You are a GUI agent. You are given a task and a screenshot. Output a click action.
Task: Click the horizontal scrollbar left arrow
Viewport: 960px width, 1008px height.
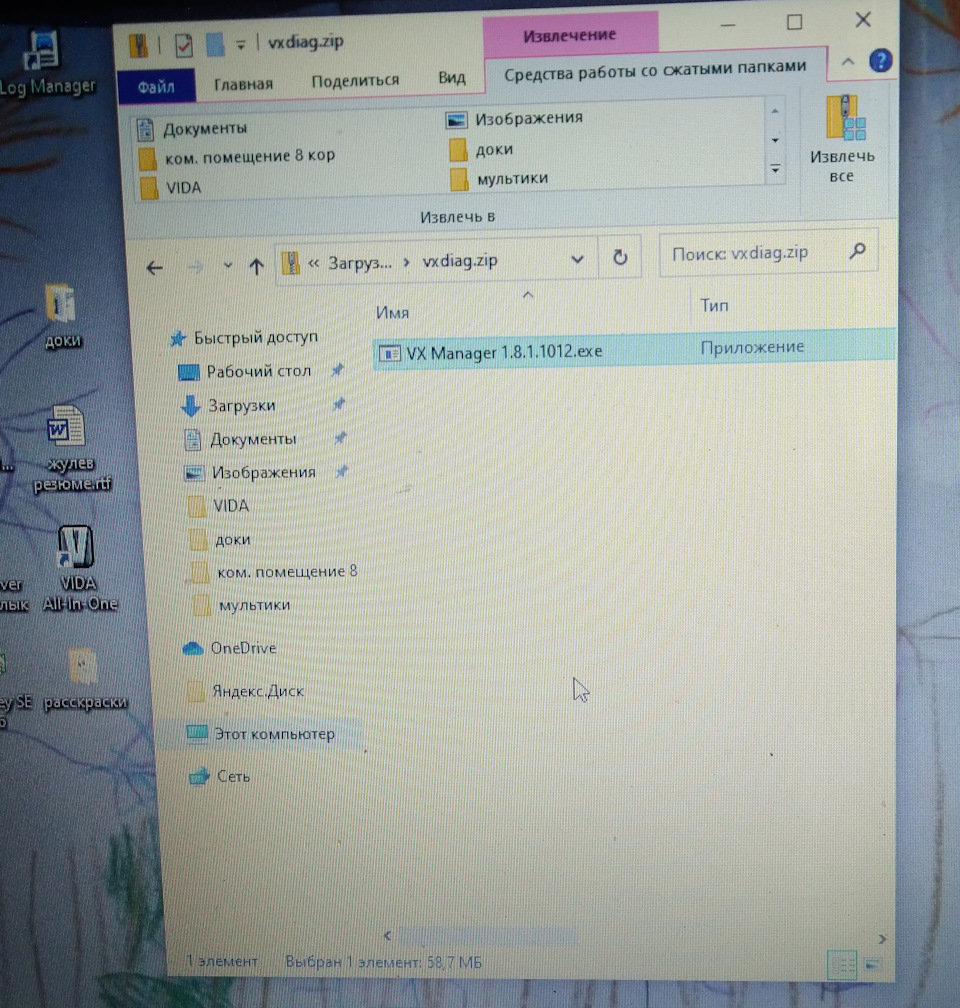click(387, 935)
